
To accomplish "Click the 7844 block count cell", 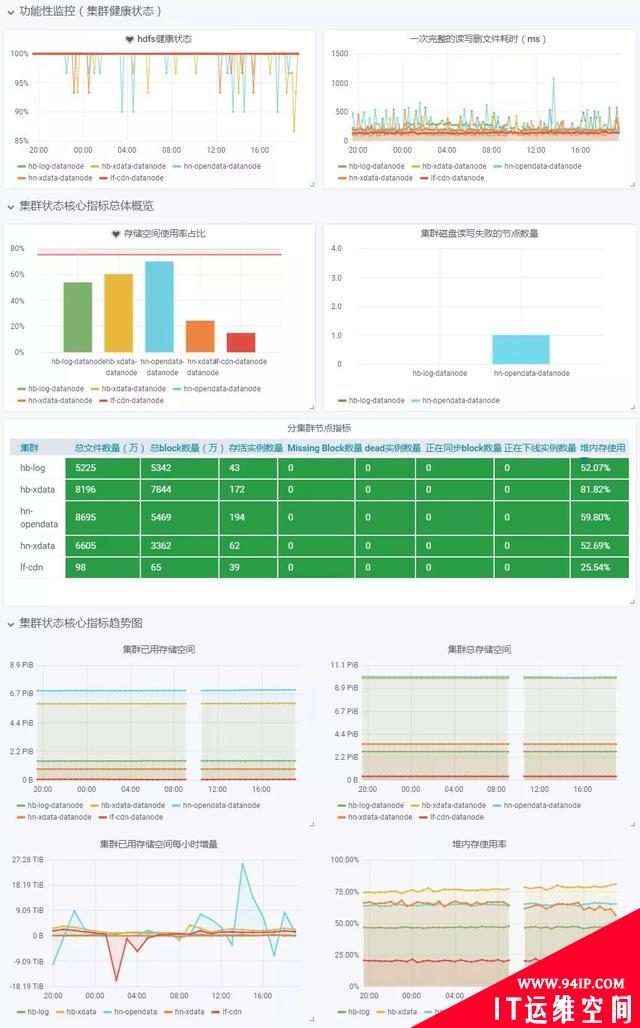I will pos(180,490).
